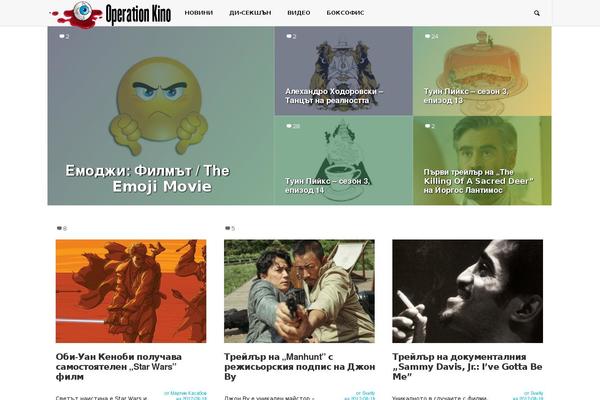This screenshot has height=400, width=600.
Task: Open the НОВИНИ menu item
Action: (x=199, y=13)
